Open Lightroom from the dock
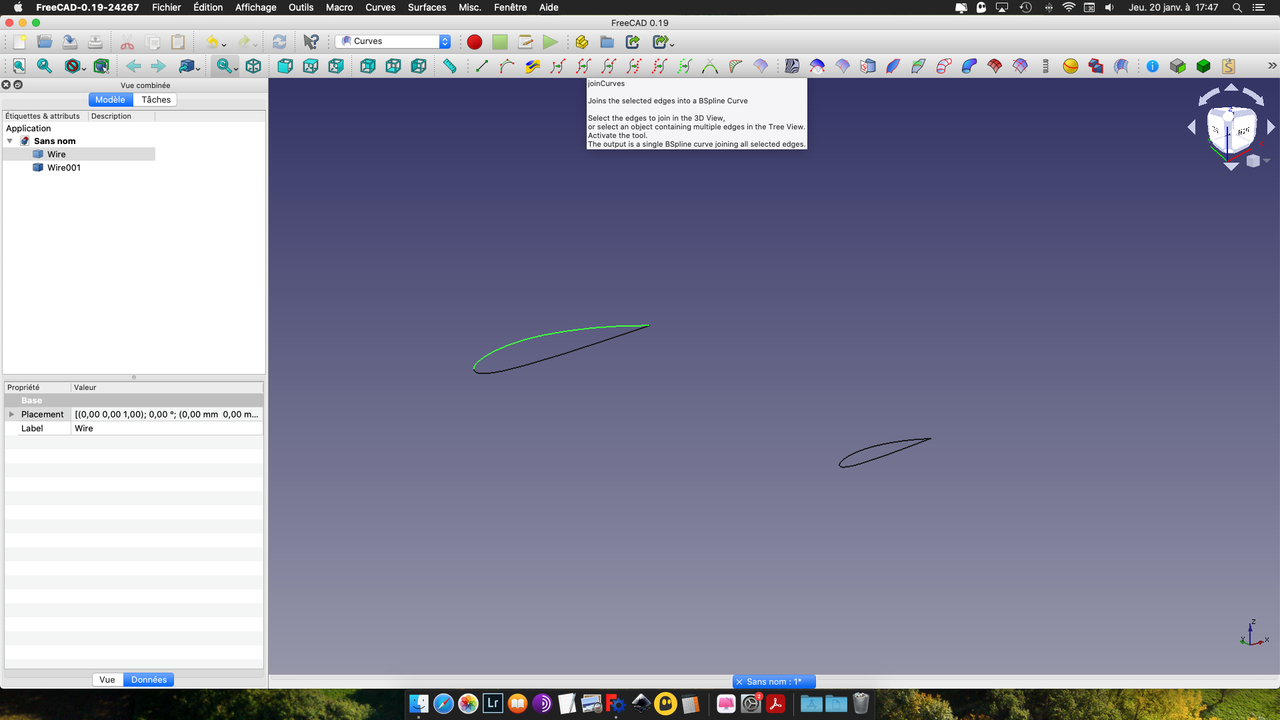 click(492, 704)
